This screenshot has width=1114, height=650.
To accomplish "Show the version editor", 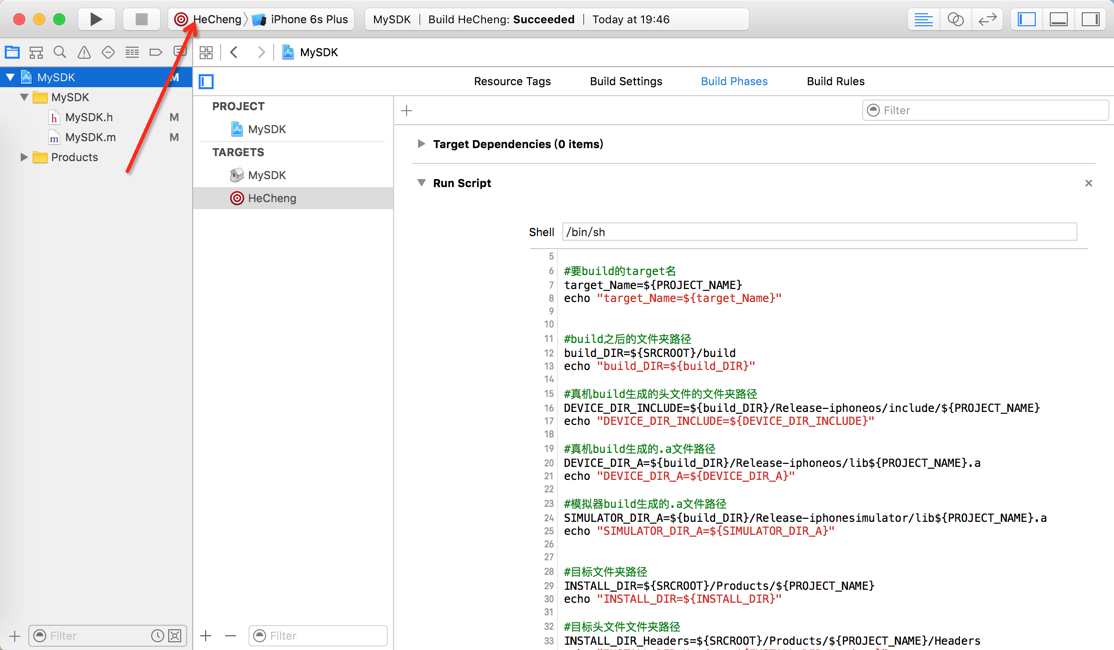I will click(x=988, y=19).
